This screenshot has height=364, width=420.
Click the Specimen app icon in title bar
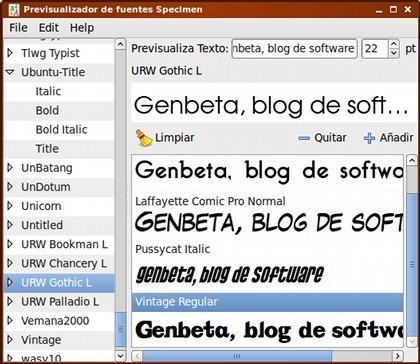pos(14,9)
